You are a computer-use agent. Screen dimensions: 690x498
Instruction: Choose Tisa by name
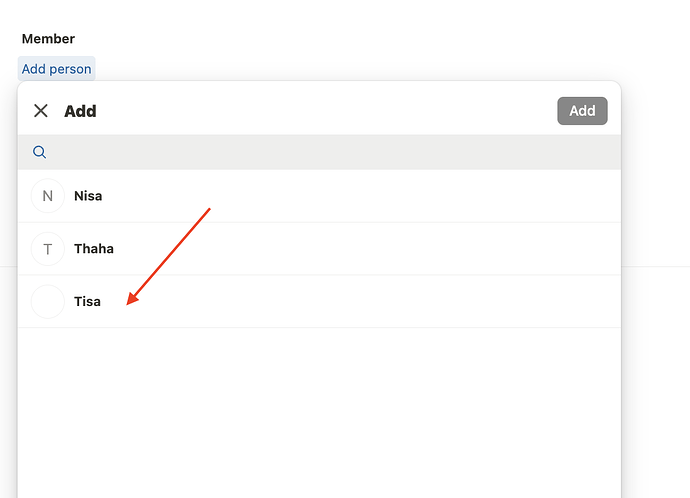[x=87, y=301]
